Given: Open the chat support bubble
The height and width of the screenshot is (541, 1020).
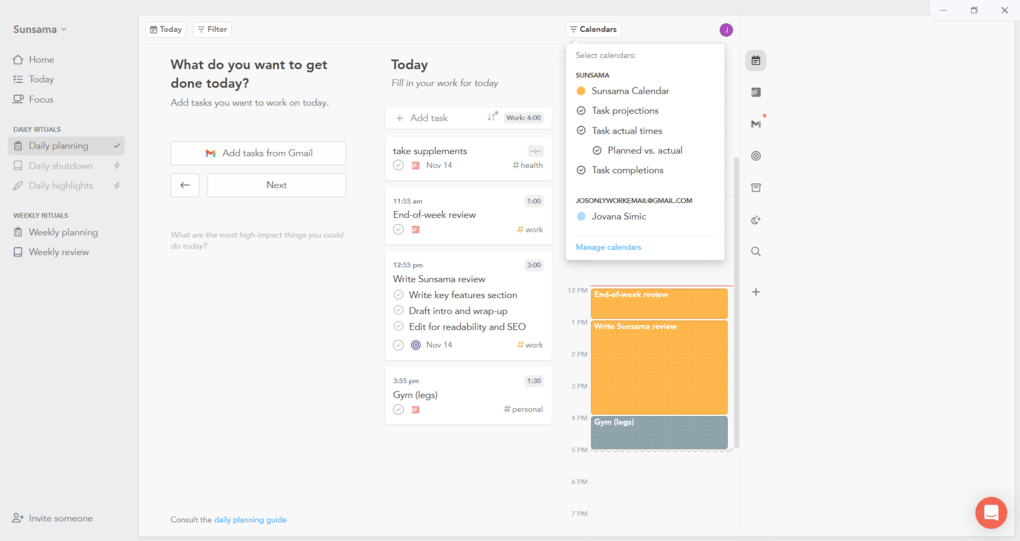Looking at the screenshot, I should point(991,512).
